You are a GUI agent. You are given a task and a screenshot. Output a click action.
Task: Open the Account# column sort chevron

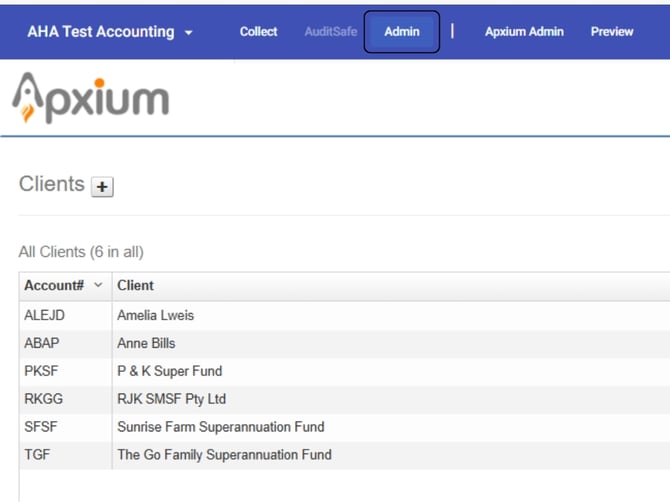(98, 286)
